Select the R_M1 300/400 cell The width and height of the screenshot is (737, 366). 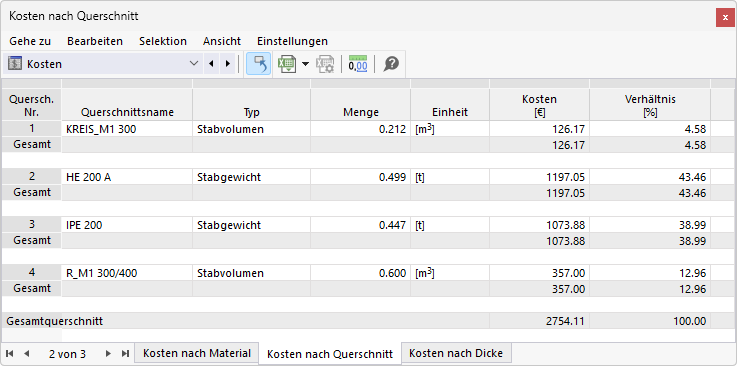point(127,273)
